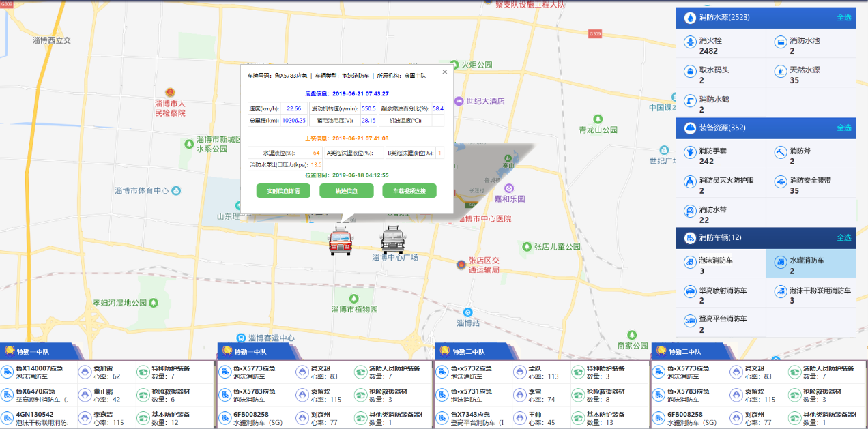Click the gray fire truck map marker
The image size is (868, 430).
391,239
